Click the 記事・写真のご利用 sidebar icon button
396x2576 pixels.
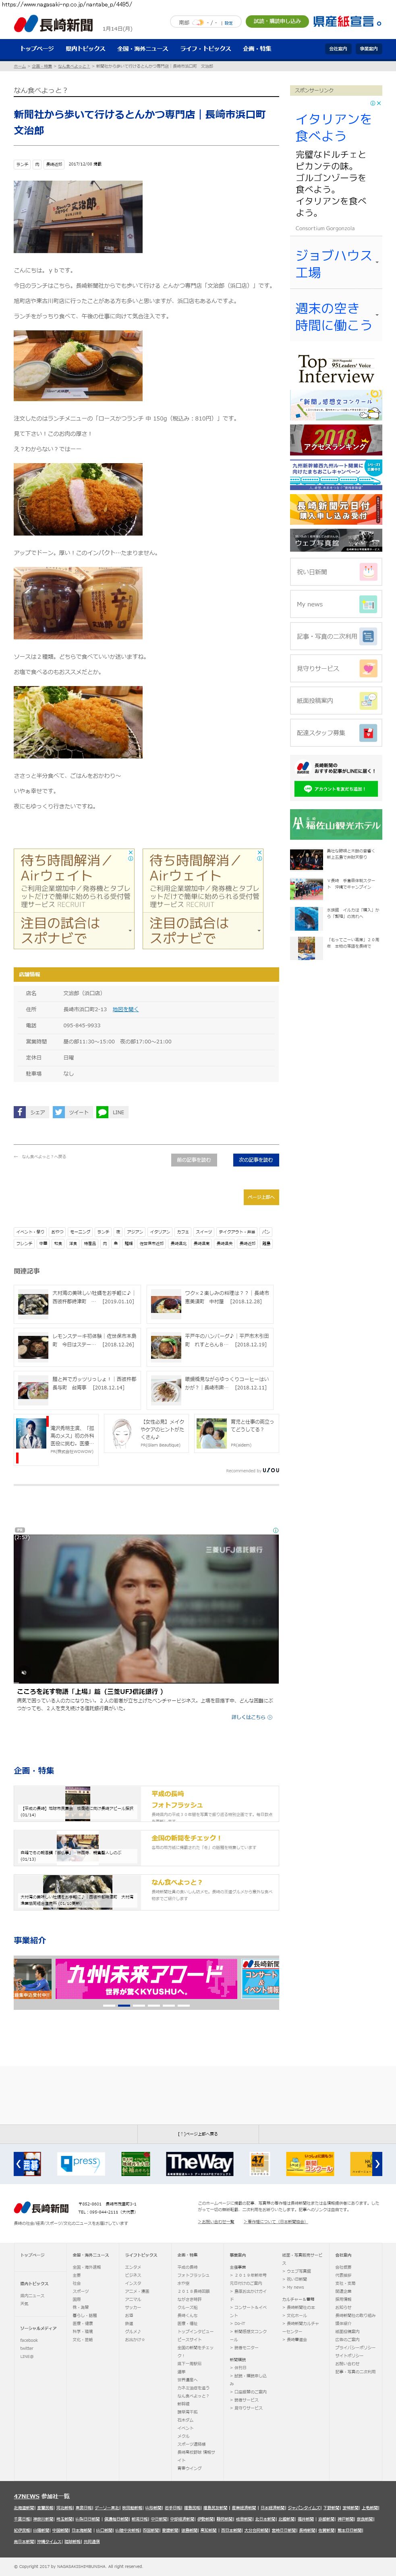pos(336,636)
